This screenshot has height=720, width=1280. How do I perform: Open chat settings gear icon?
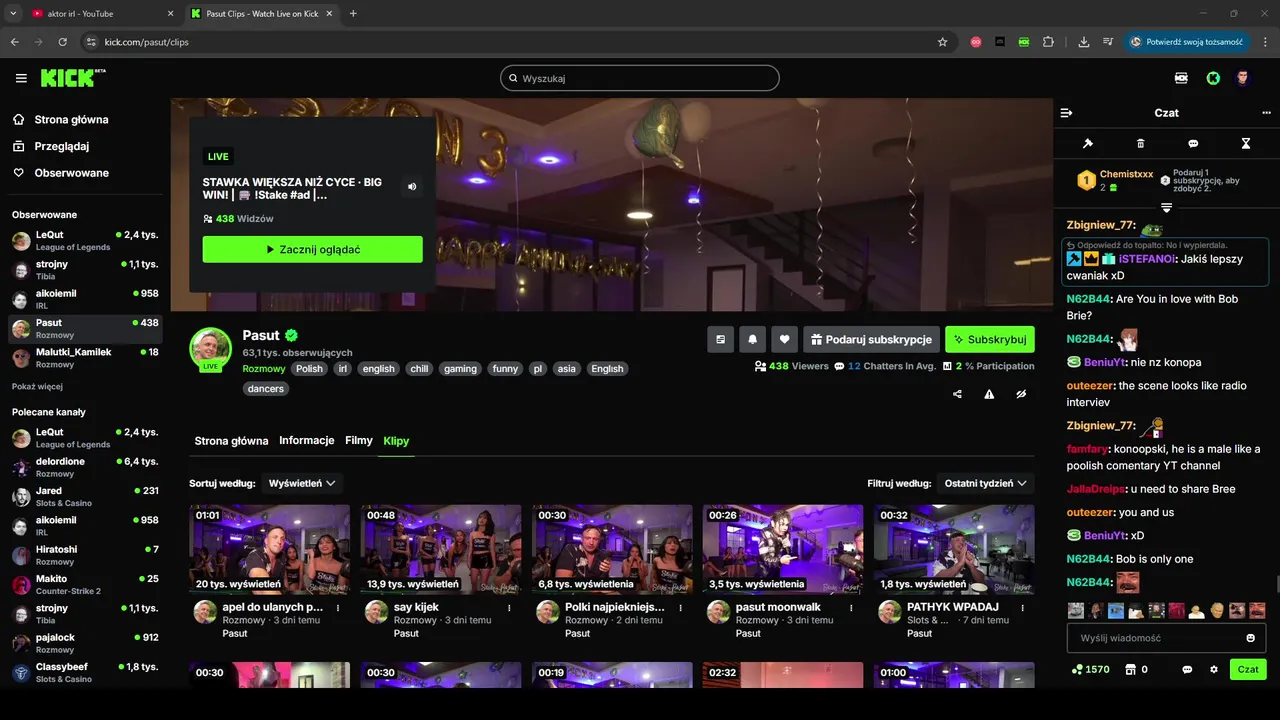coord(1214,669)
